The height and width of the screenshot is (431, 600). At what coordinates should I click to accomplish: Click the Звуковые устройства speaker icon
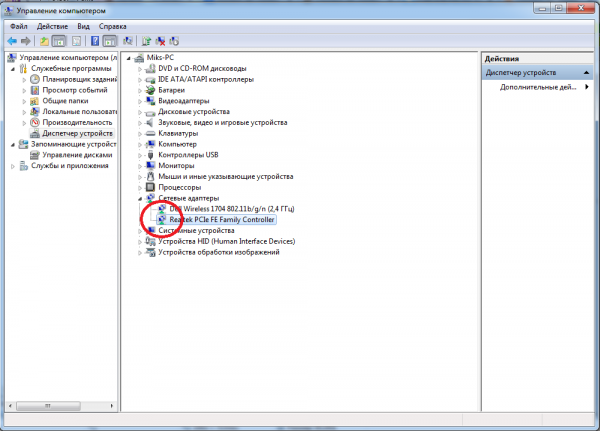pyautogui.click(x=150, y=122)
